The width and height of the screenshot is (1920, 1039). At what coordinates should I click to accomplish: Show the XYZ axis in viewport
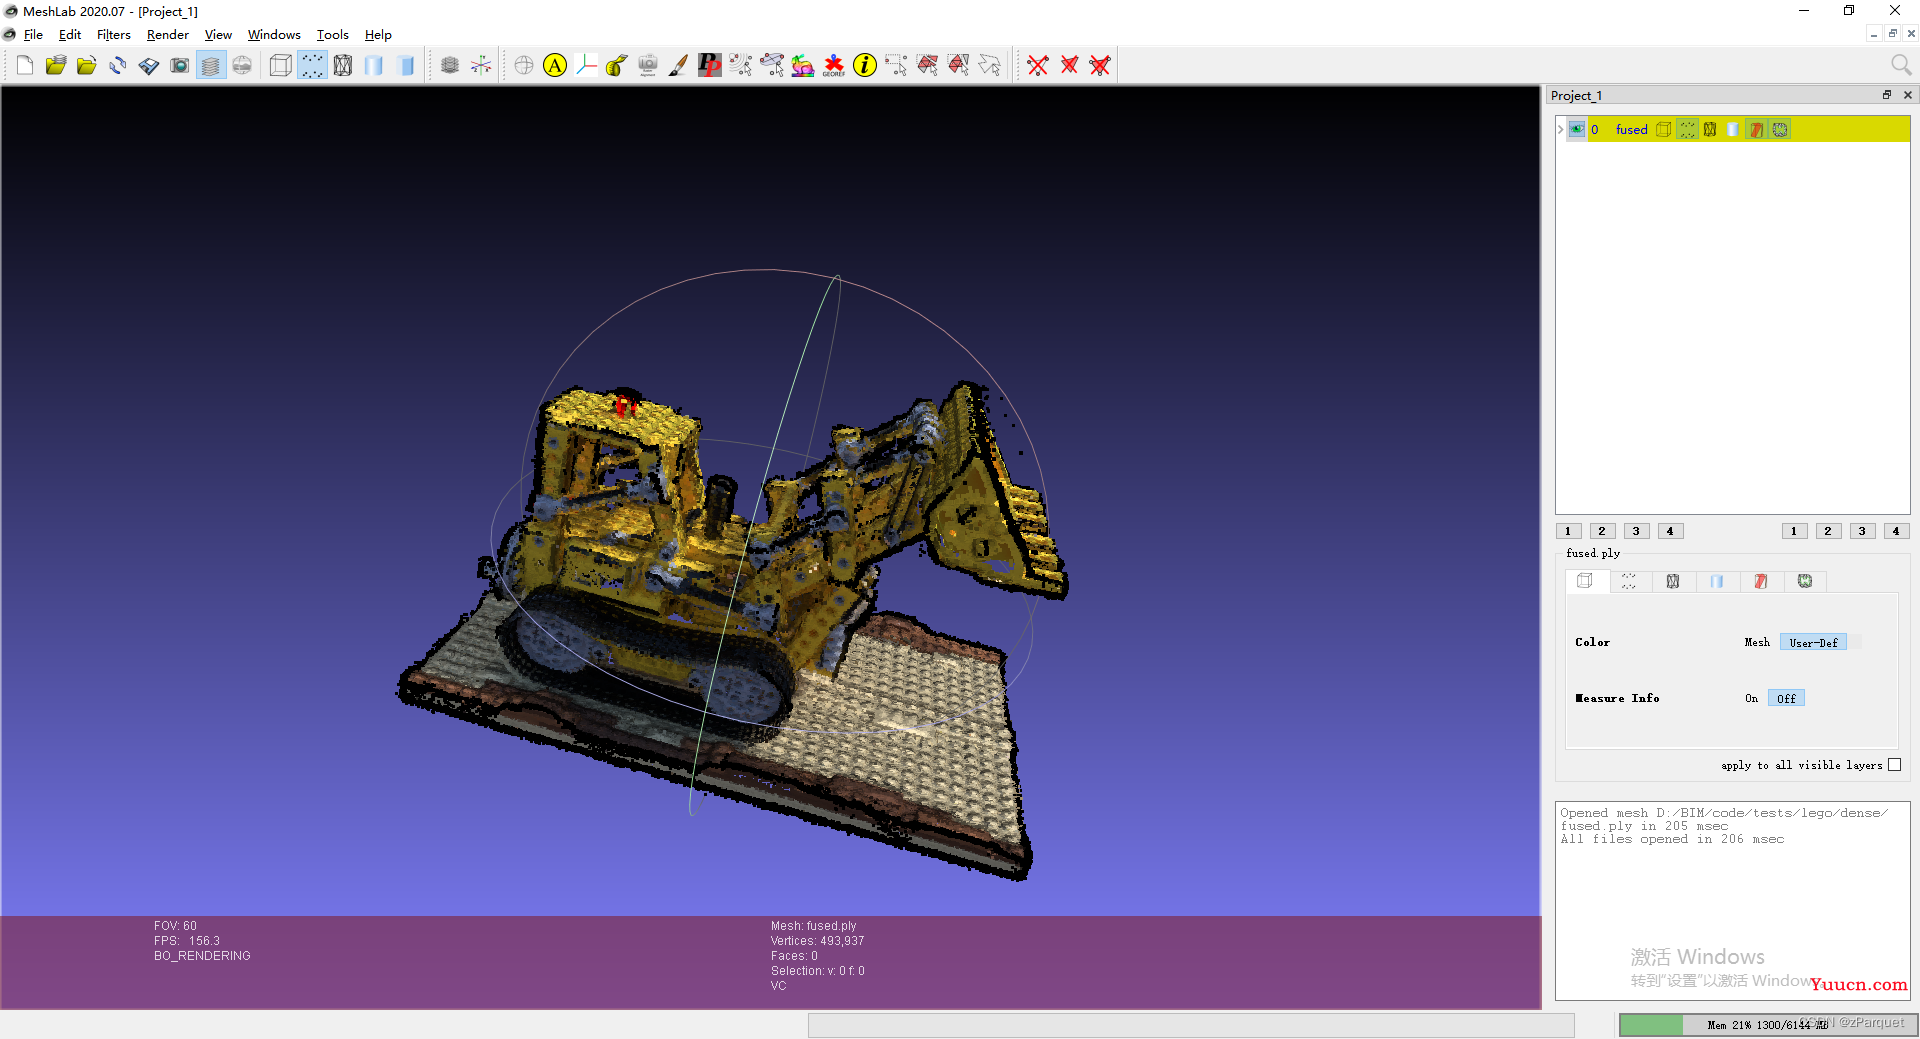tap(481, 66)
